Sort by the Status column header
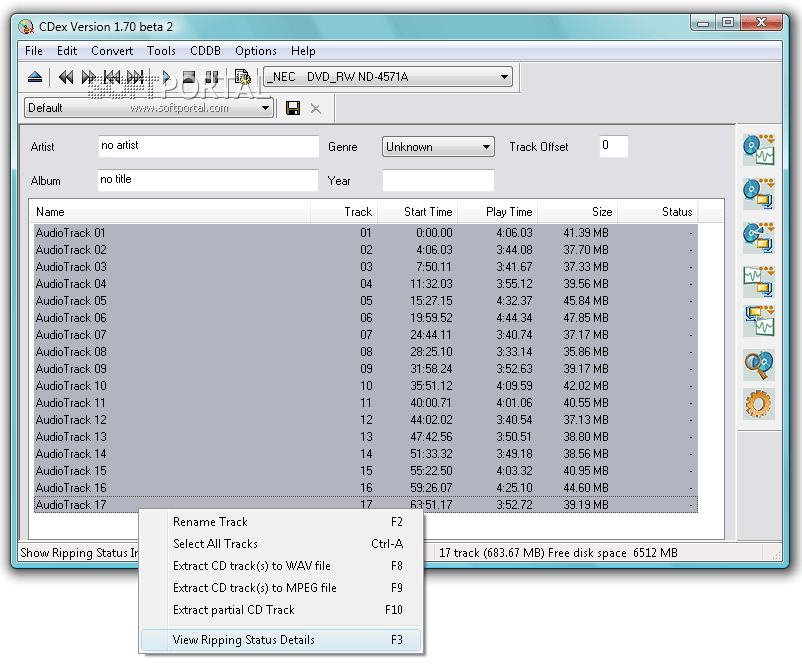This screenshot has width=802, height=668. pyautogui.click(x=658, y=212)
